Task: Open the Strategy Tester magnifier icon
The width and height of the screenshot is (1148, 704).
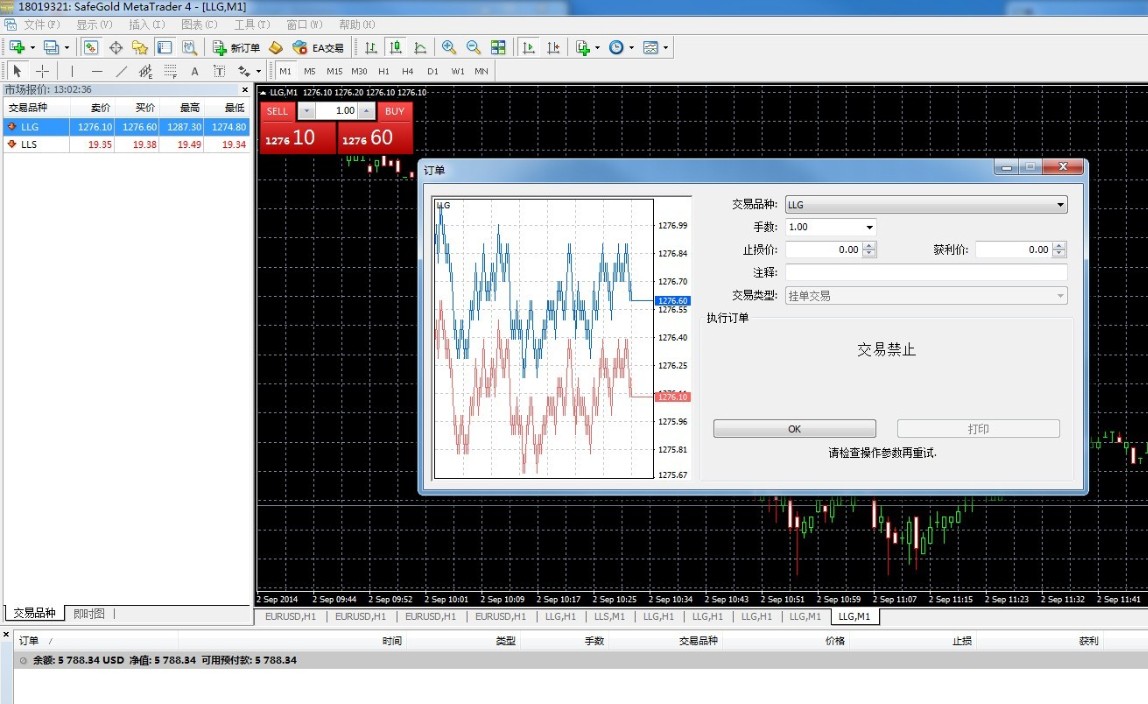Action: [190, 48]
